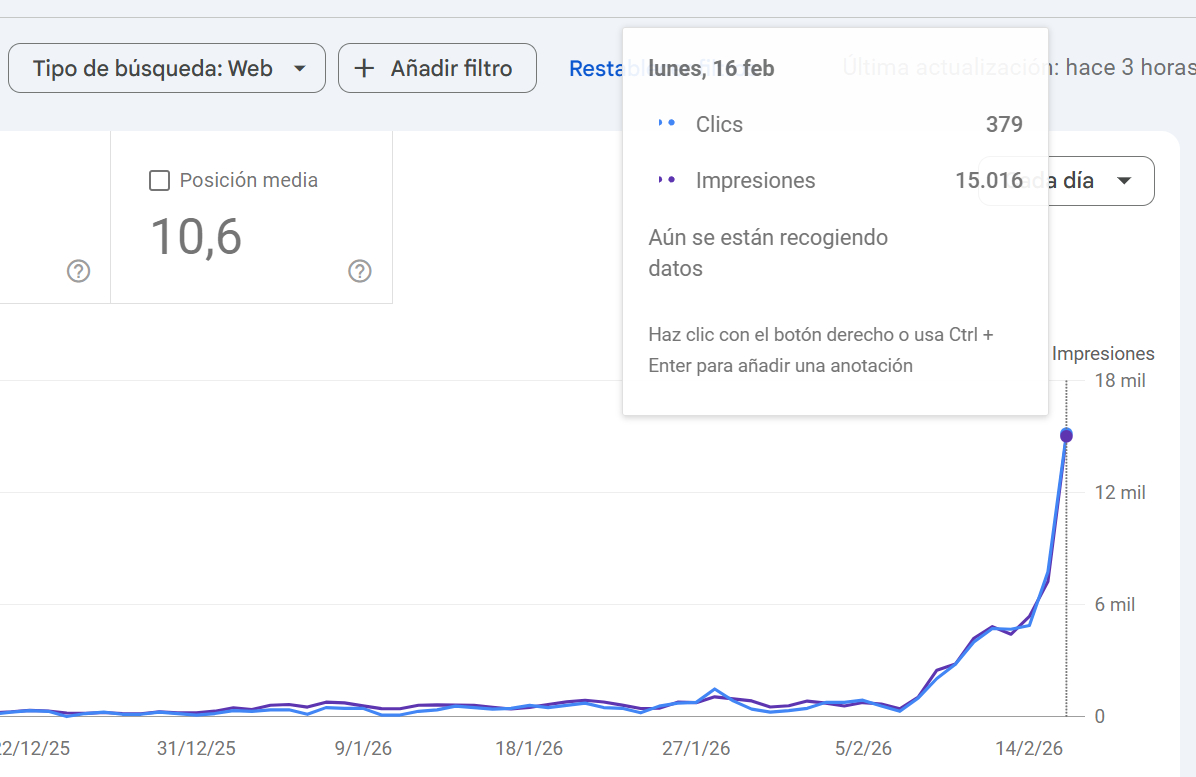Screen dimensions: 1196x777
Task: Click the 27/1/26 date on the x-axis
Action: (x=696, y=748)
